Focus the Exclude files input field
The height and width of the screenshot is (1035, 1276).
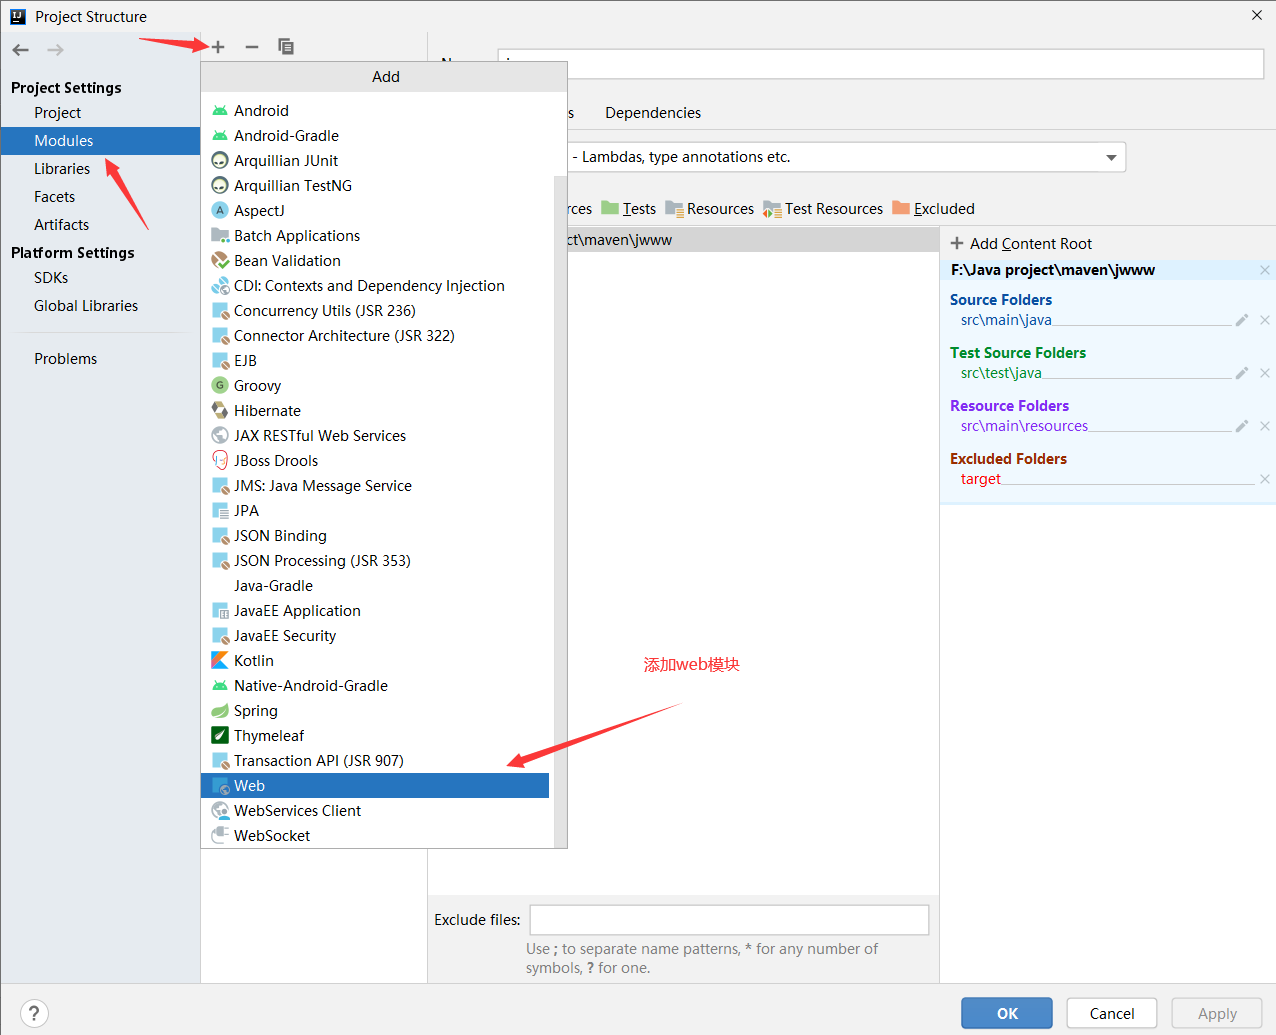[x=729, y=920]
